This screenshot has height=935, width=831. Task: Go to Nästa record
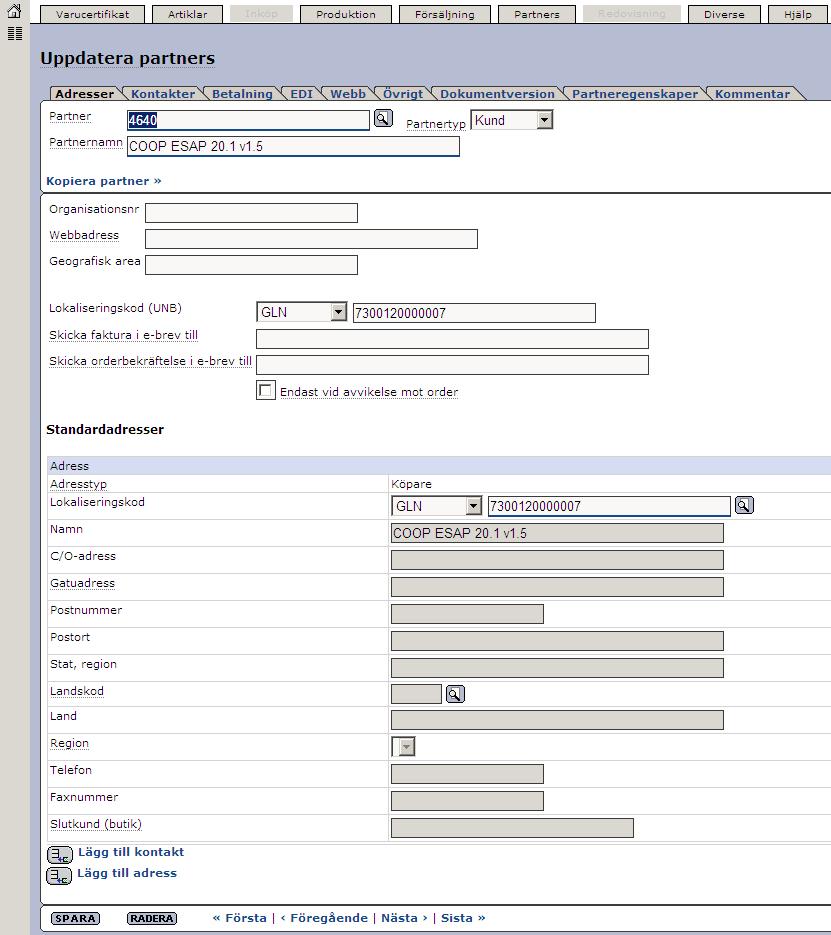tap(404, 918)
